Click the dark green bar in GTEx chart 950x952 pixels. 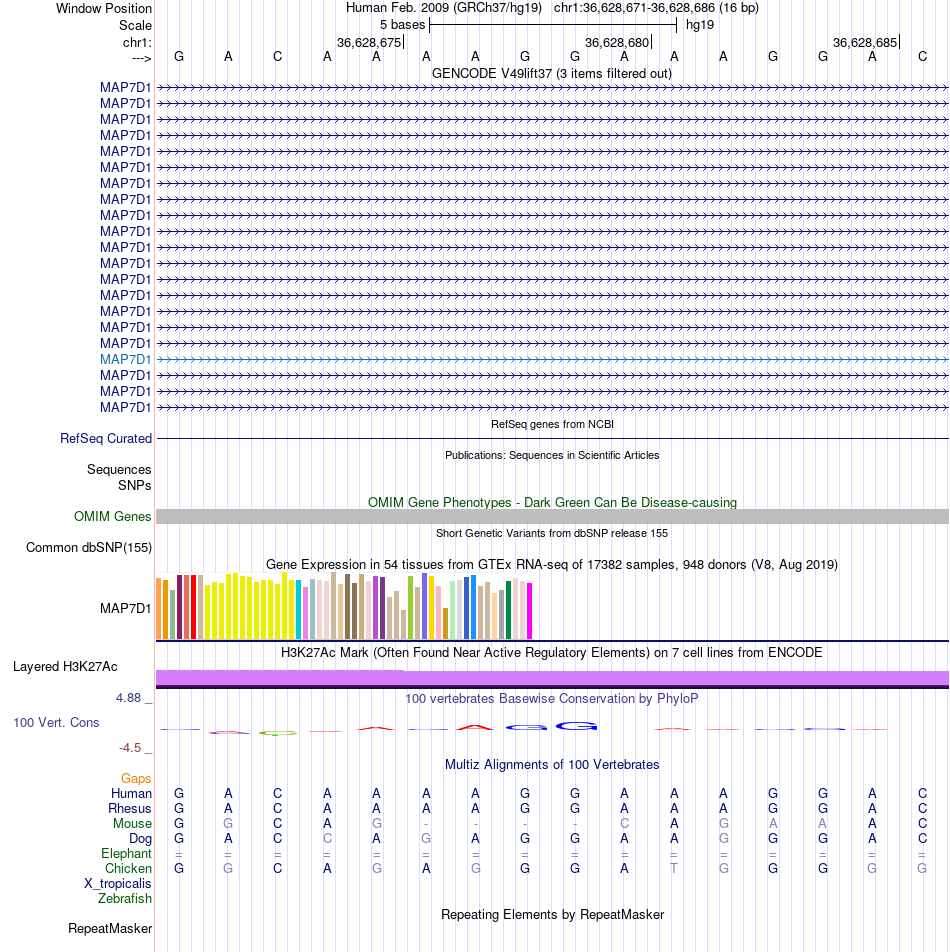pos(509,610)
